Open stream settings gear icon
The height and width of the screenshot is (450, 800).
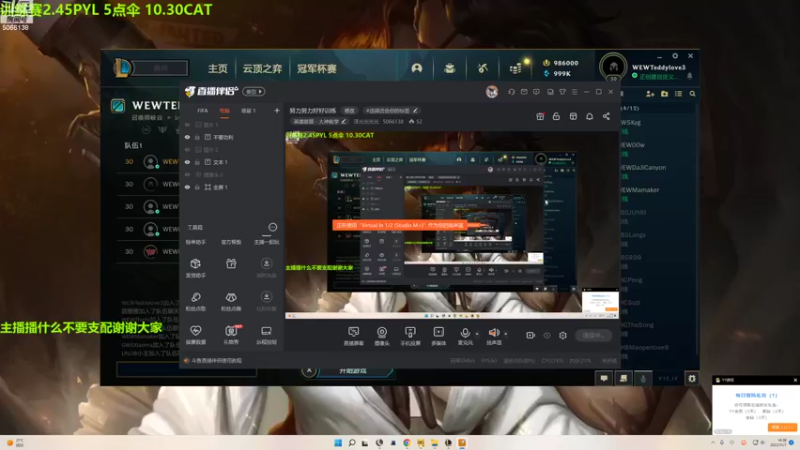(x=563, y=335)
